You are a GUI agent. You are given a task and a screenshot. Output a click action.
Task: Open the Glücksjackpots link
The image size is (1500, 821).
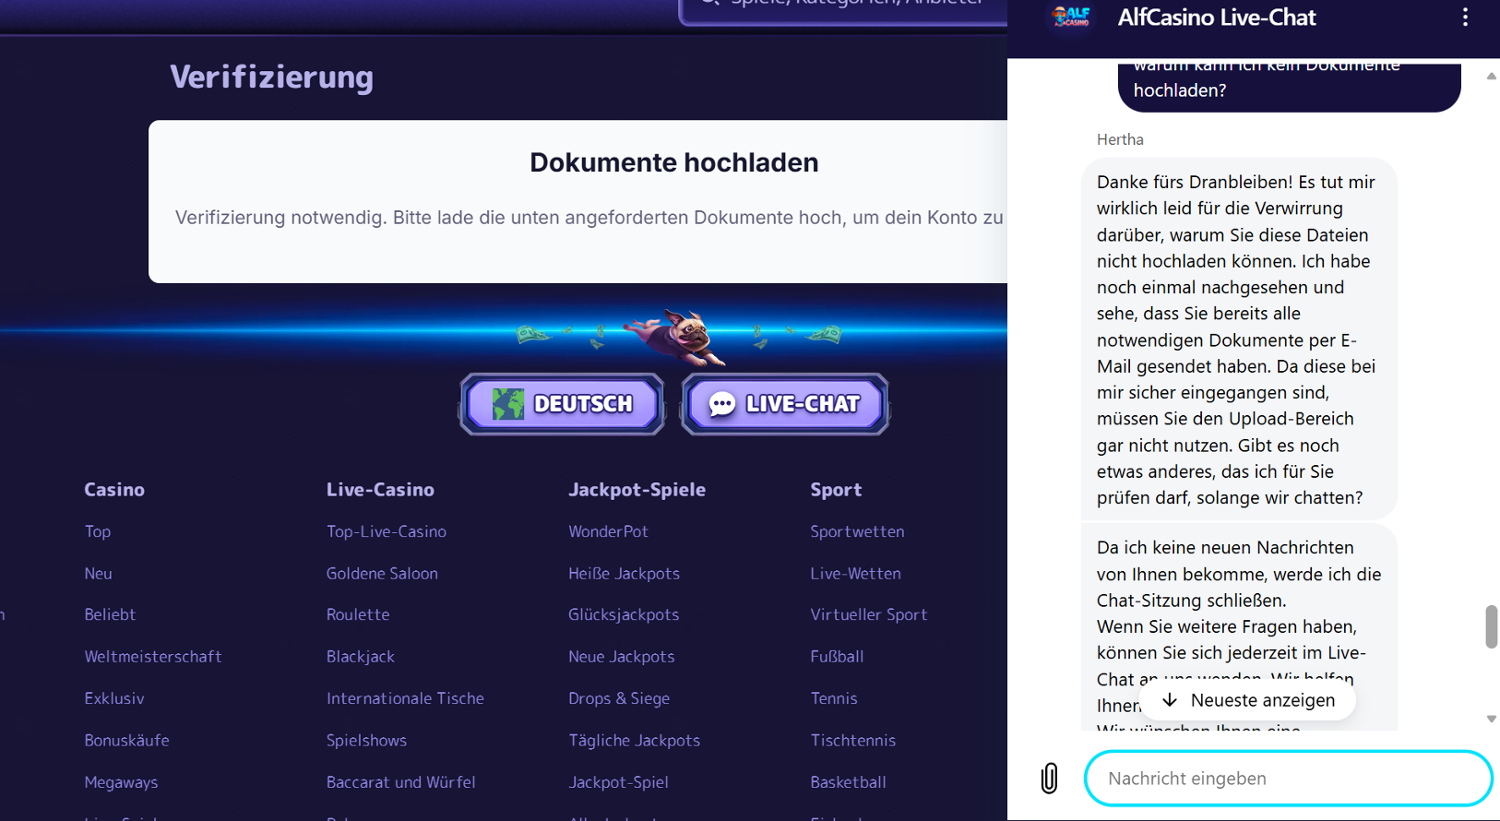[x=623, y=614]
